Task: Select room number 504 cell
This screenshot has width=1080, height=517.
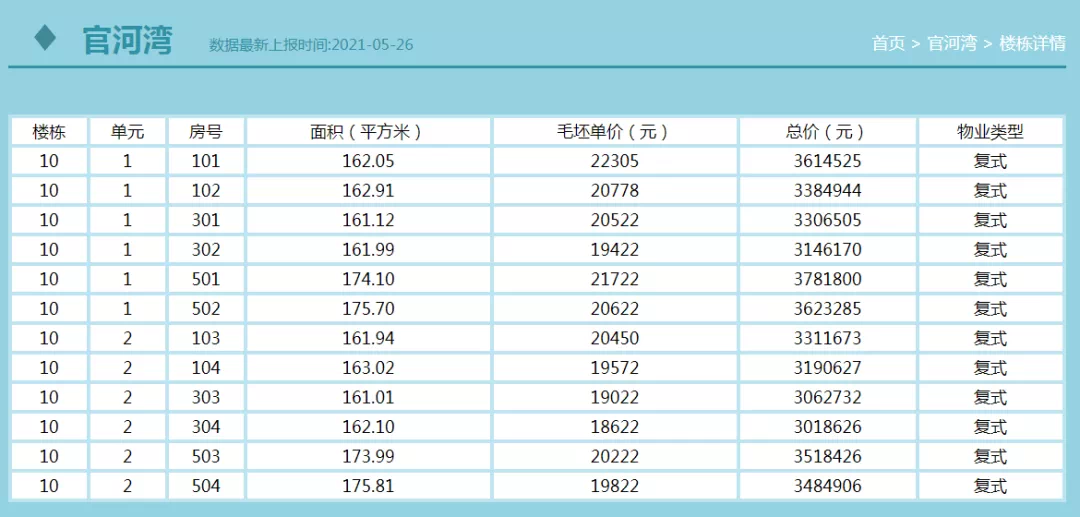Action: [206, 486]
